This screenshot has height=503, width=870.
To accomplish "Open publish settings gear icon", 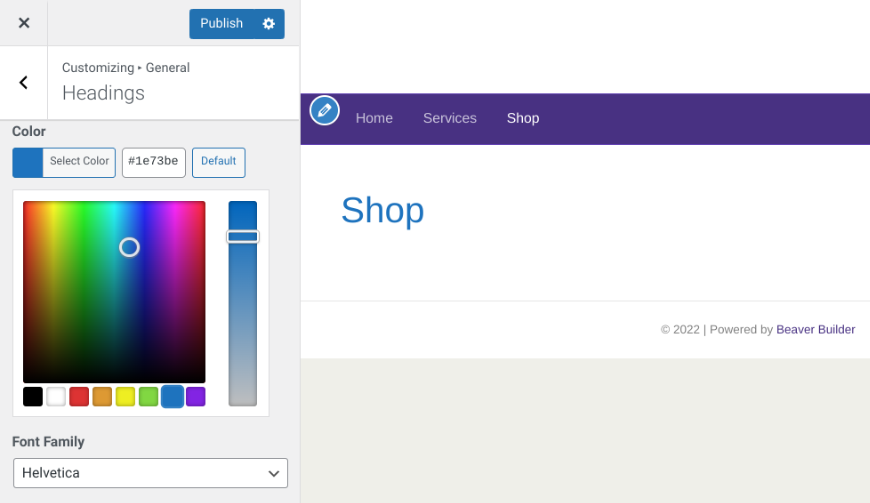I will pos(269,23).
